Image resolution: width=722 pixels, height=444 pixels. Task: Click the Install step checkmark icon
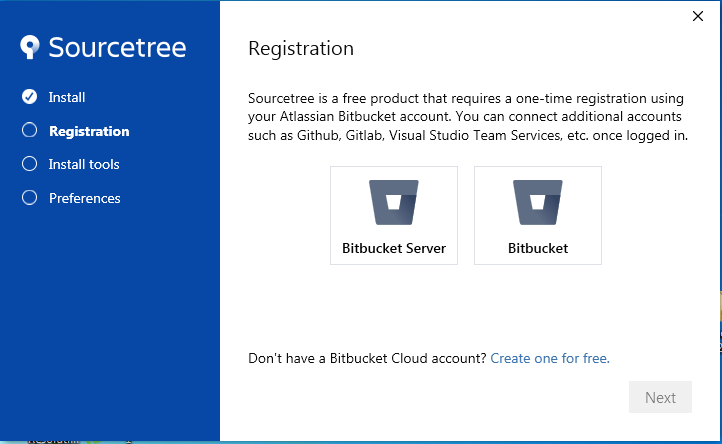point(29,97)
